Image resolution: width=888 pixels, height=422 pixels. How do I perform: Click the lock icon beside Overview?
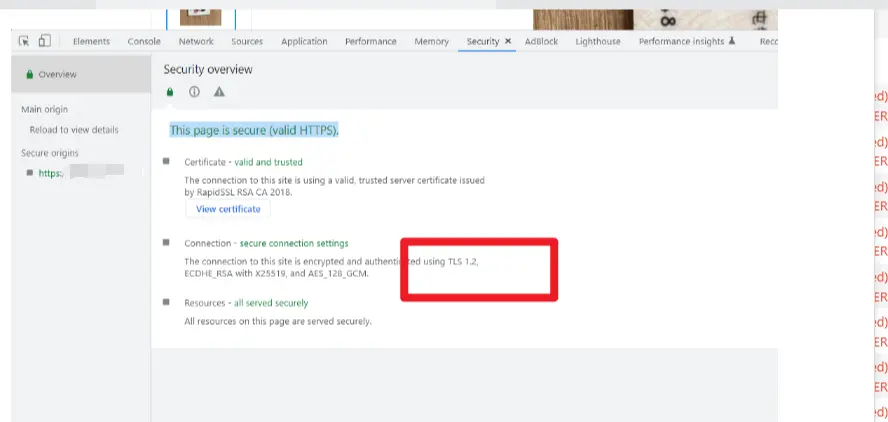(x=30, y=74)
